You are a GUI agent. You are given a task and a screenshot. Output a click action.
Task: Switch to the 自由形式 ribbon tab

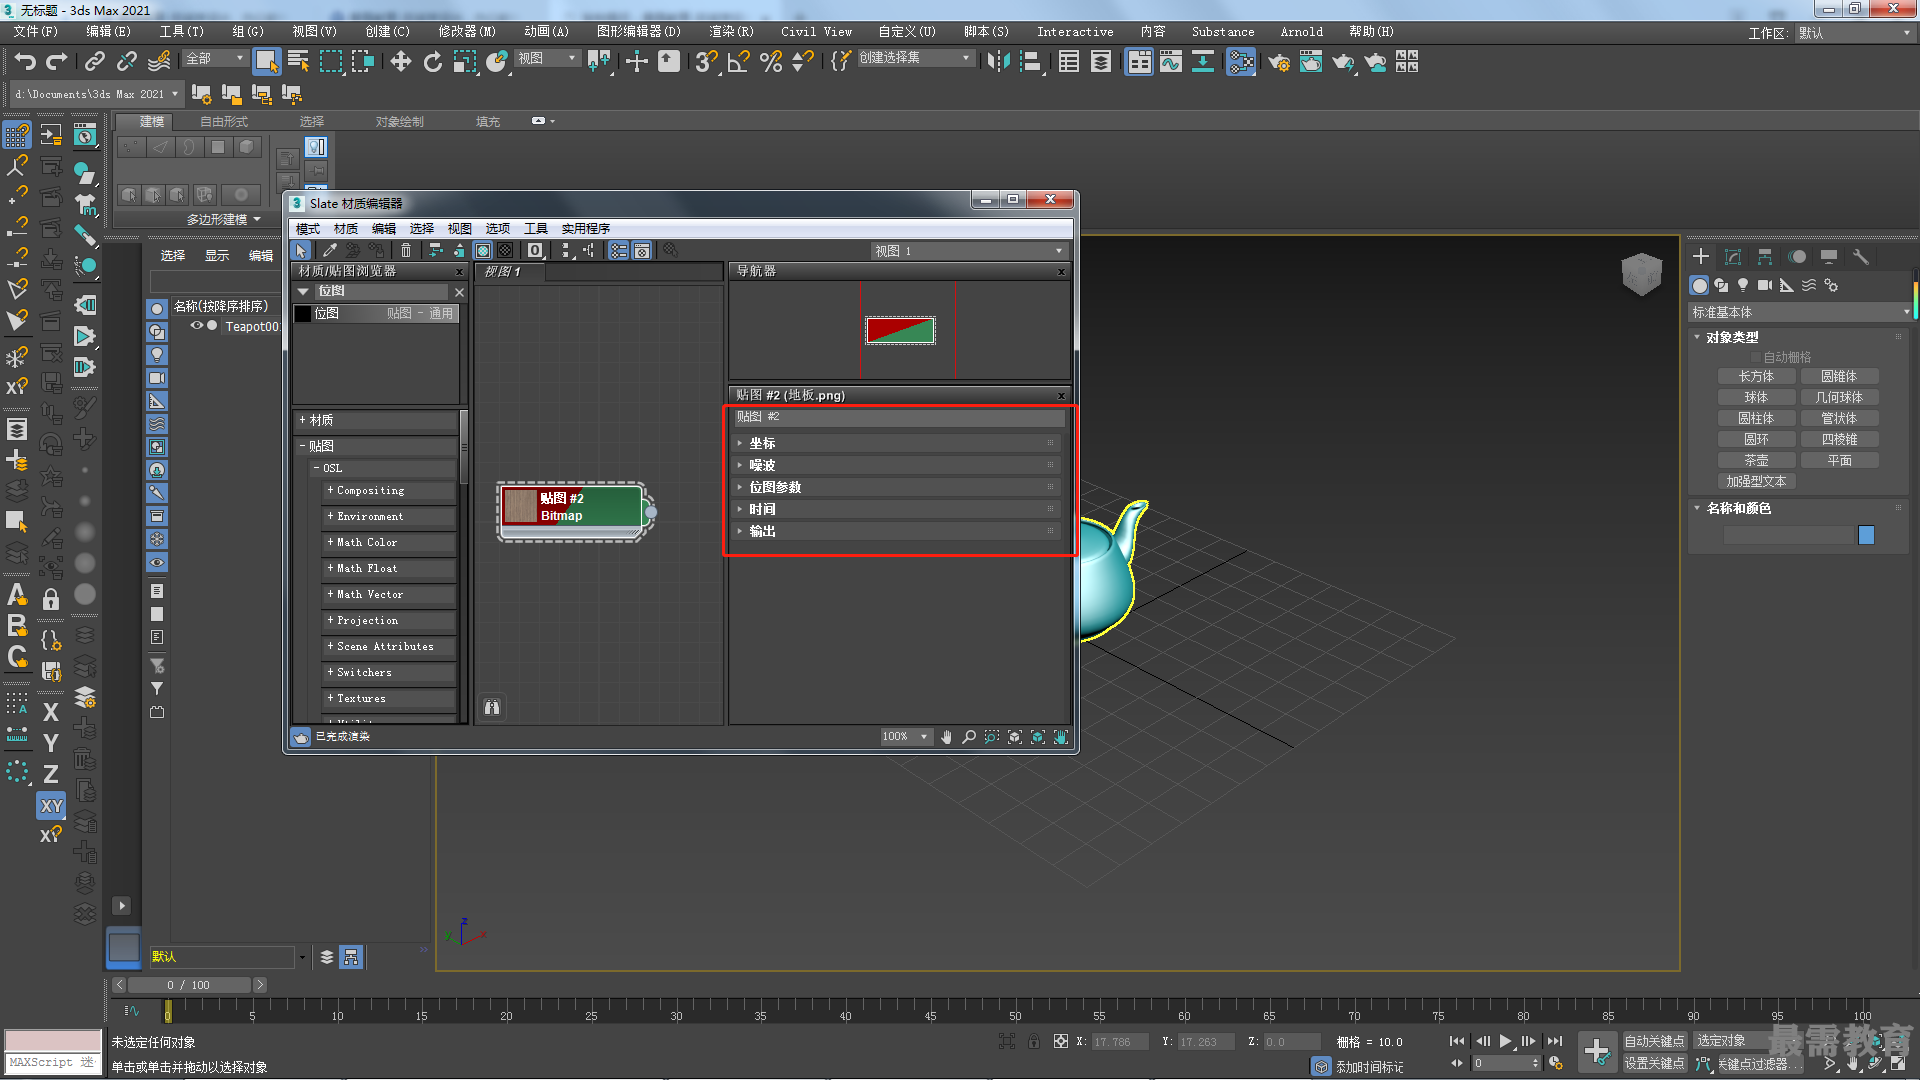(x=224, y=122)
